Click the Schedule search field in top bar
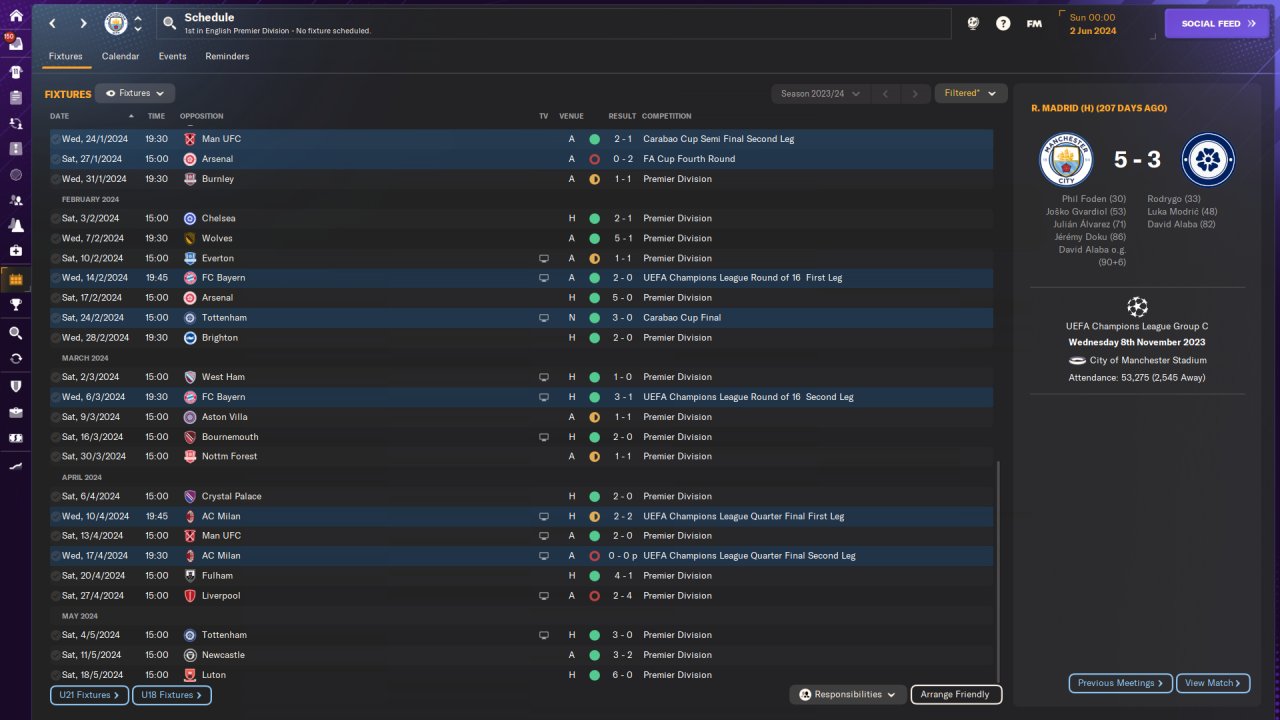The image size is (1280, 720). [x=555, y=23]
